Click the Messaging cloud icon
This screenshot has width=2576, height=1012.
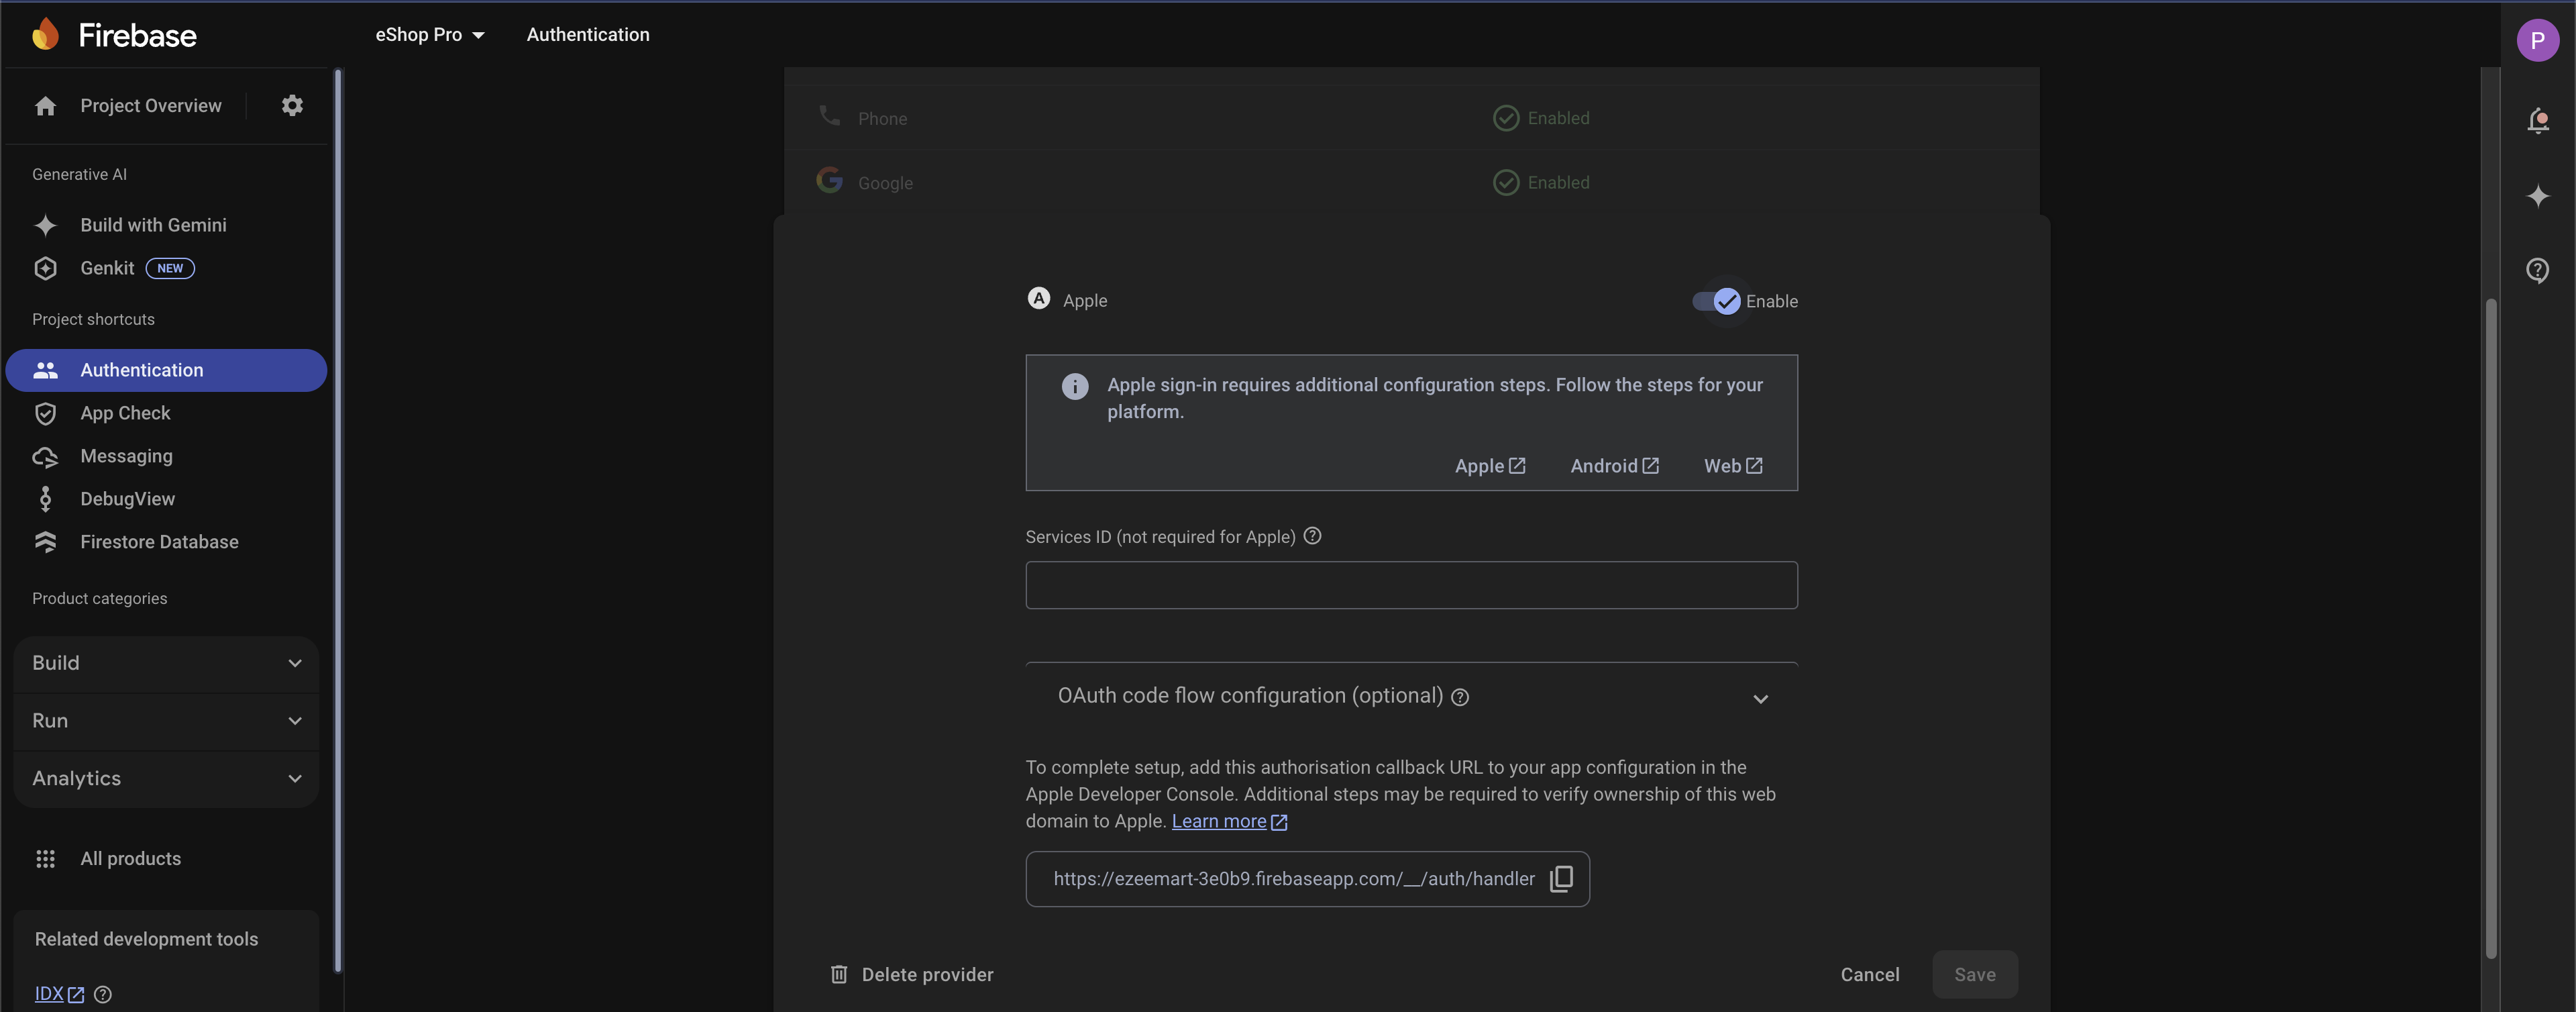(45, 457)
